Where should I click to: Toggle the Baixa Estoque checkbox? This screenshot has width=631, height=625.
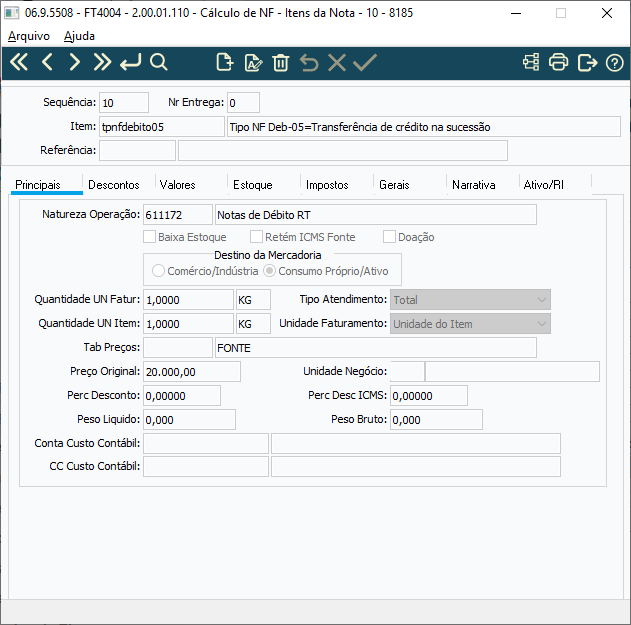click(x=149, y=237)
